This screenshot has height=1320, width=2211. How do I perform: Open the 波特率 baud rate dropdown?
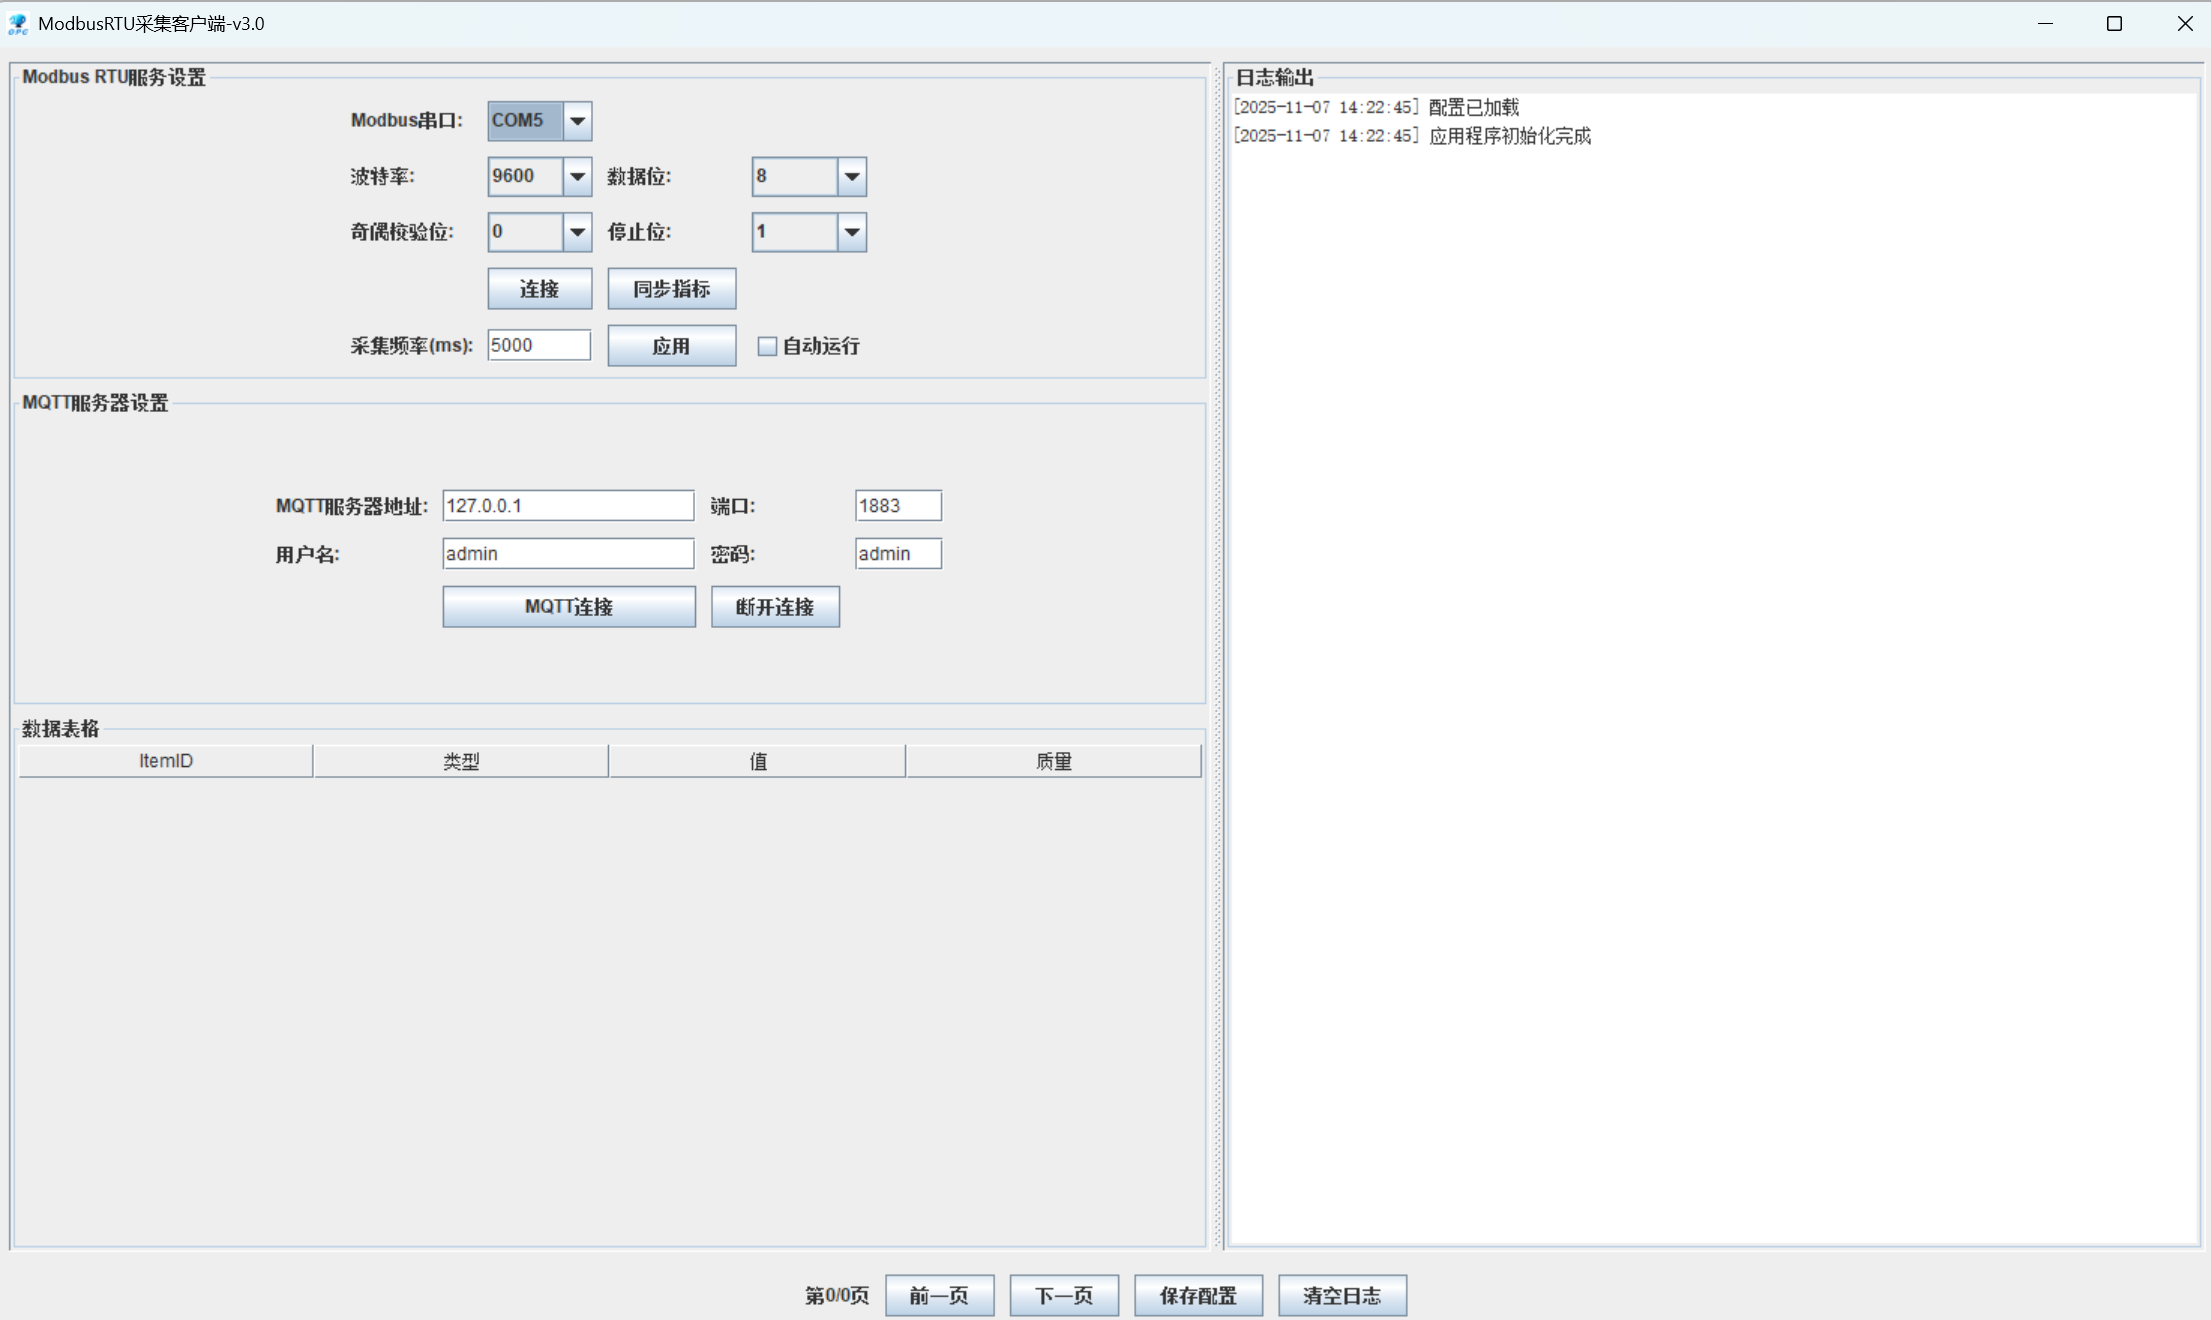click(x=577, y=176)
